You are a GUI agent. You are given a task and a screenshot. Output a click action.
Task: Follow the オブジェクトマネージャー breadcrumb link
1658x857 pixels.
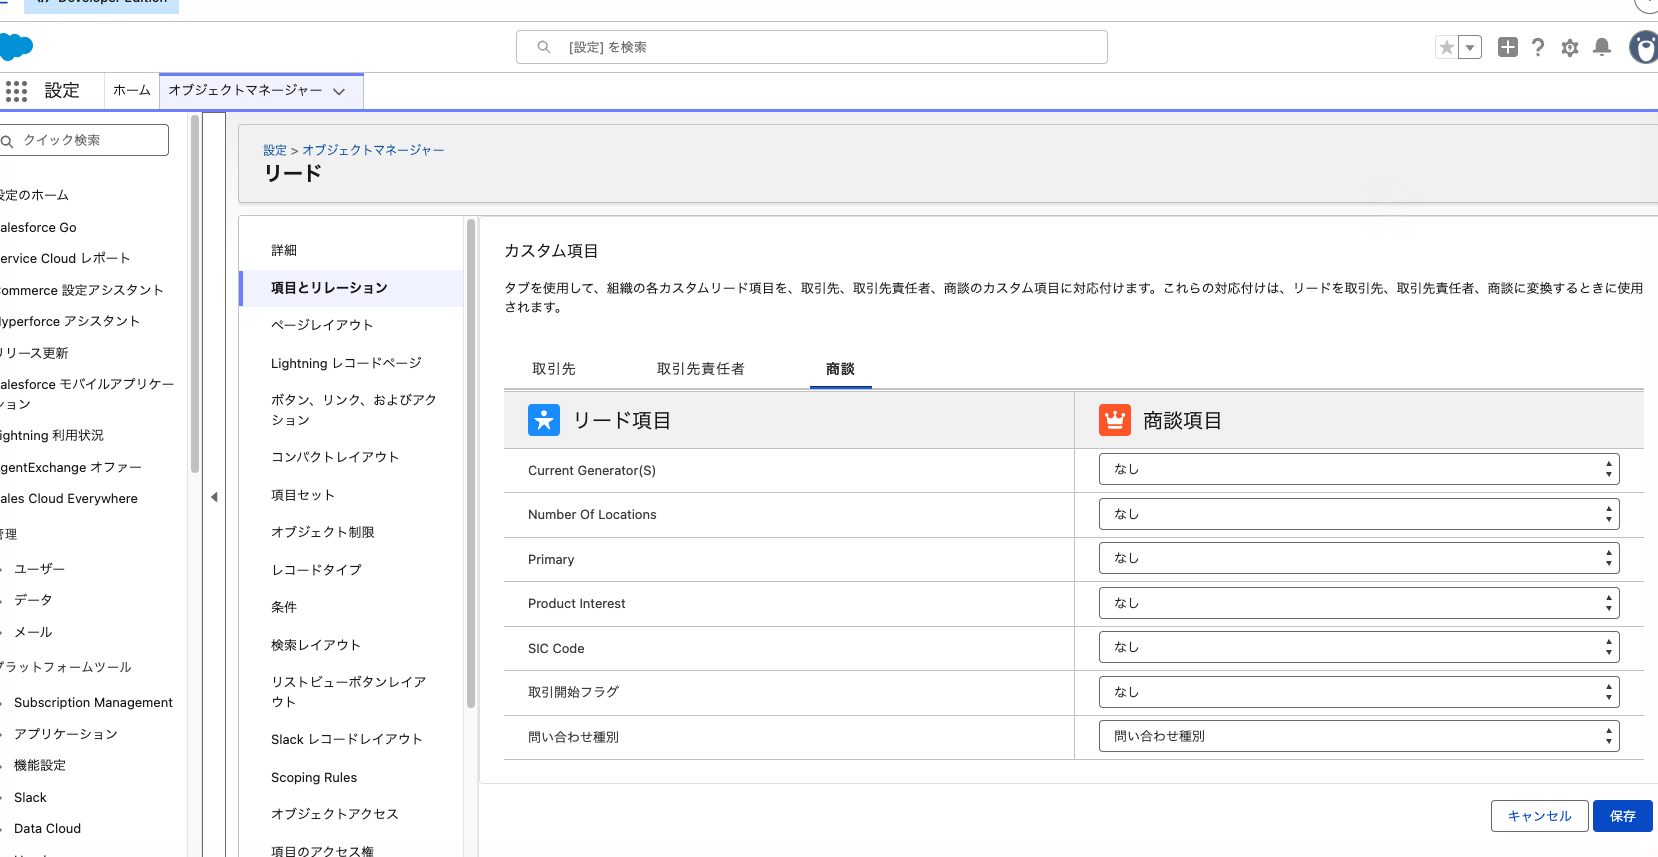tap(373, 150)
